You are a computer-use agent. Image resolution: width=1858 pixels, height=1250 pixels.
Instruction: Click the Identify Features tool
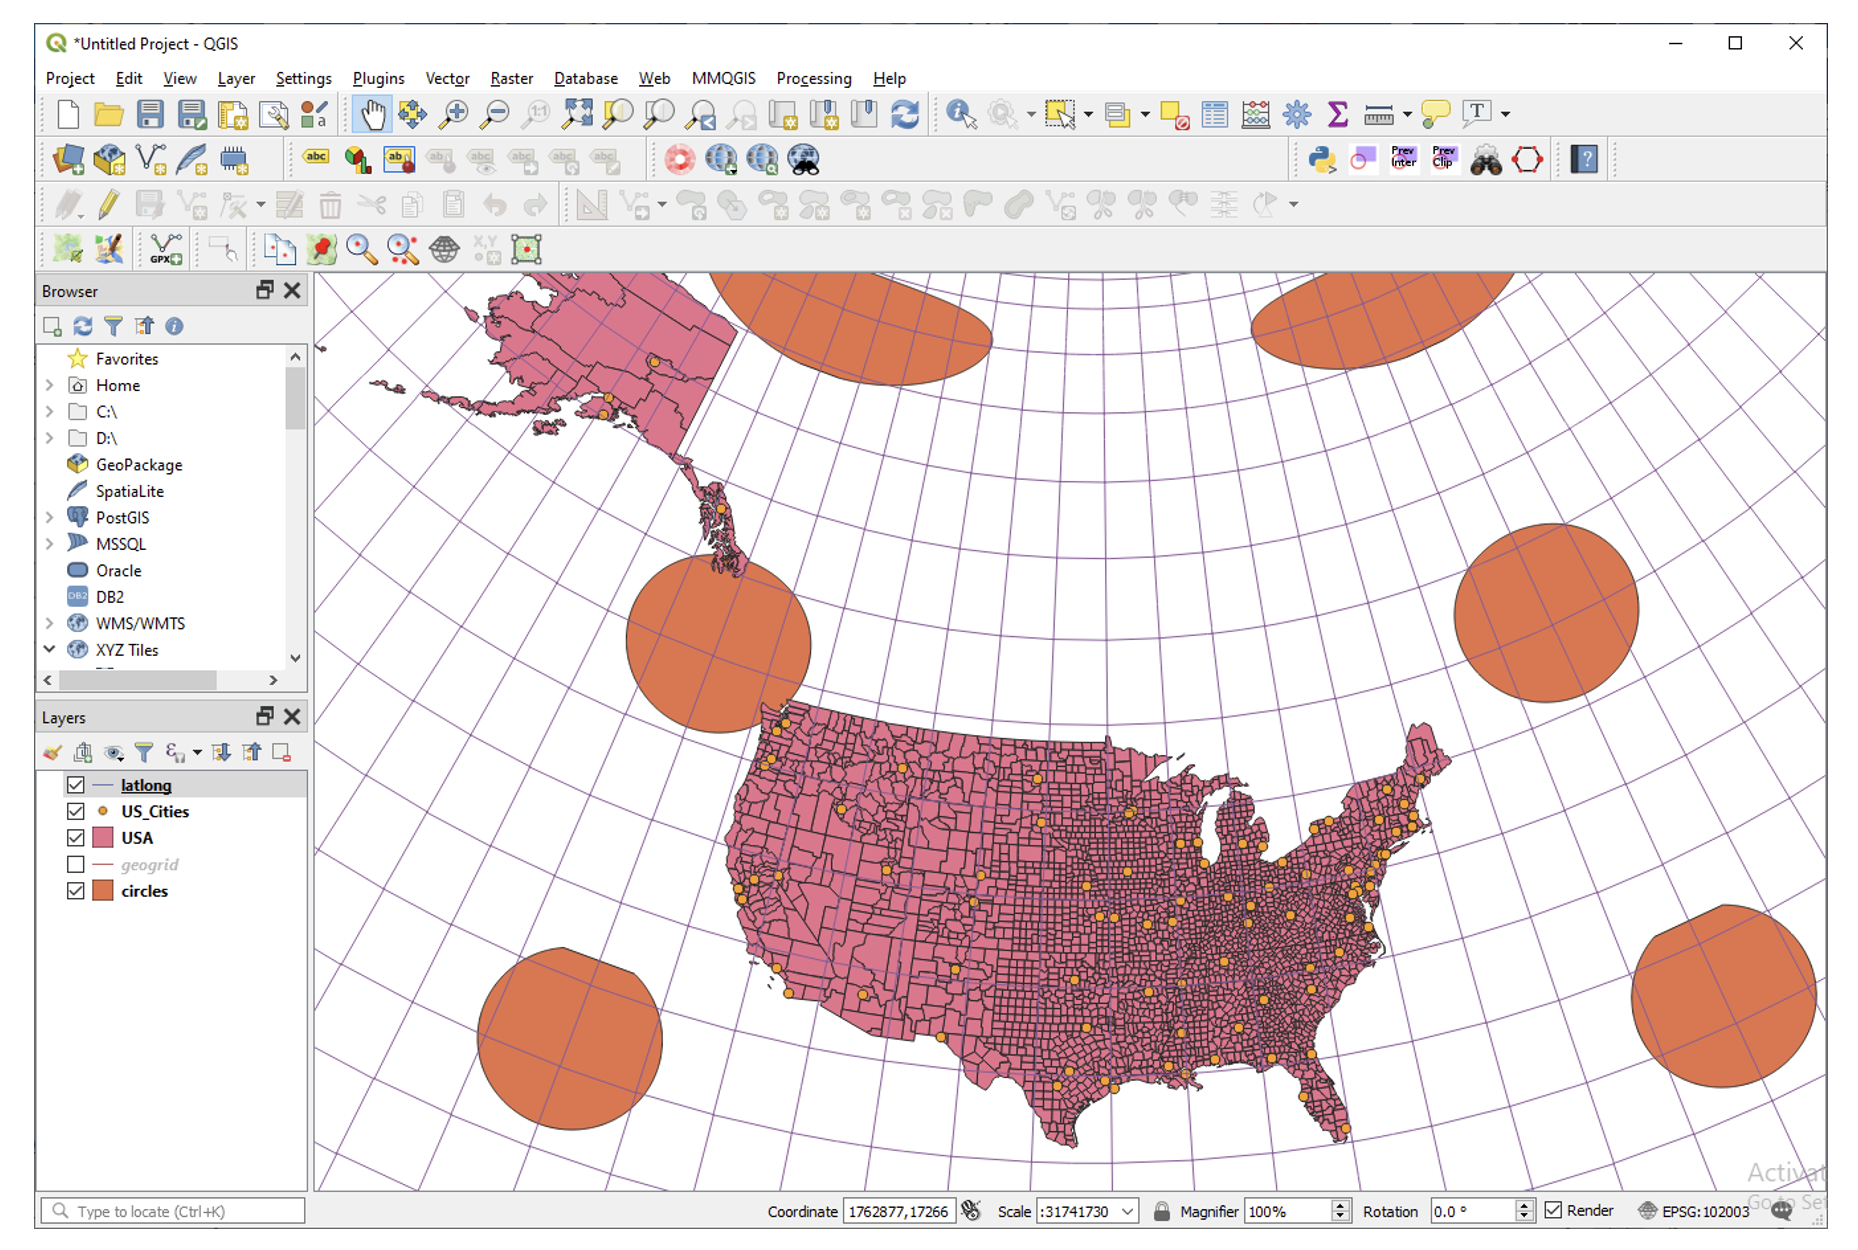coord(960,114)
